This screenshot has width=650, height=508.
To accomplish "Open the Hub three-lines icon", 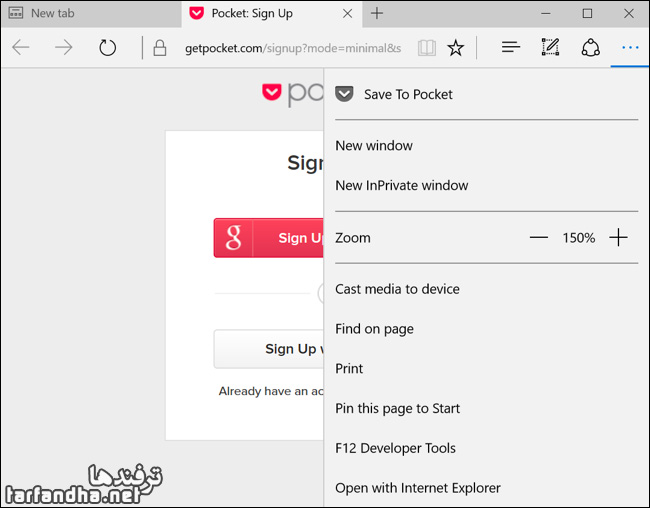I will 510,47.
